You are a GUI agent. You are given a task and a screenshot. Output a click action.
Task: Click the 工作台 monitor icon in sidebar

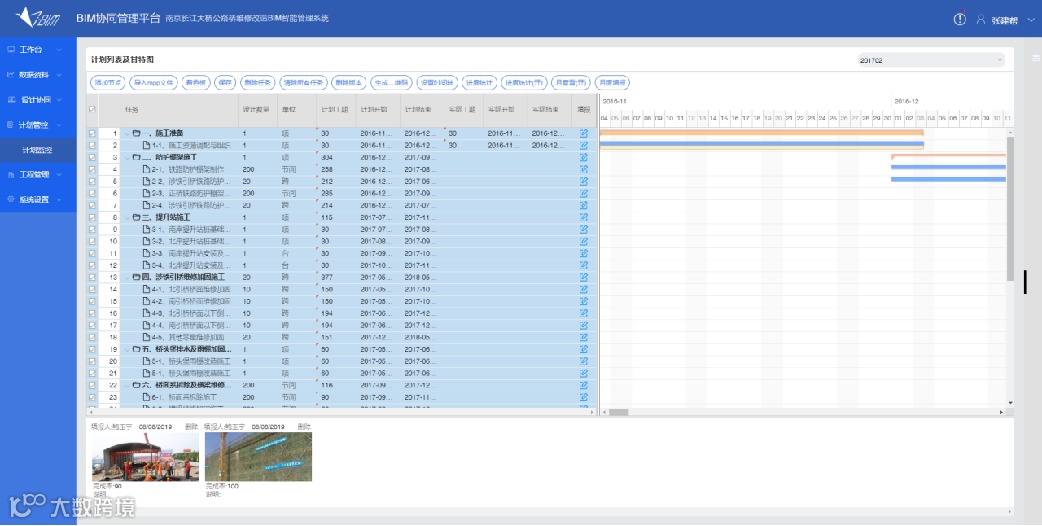(x=11, y=49)
